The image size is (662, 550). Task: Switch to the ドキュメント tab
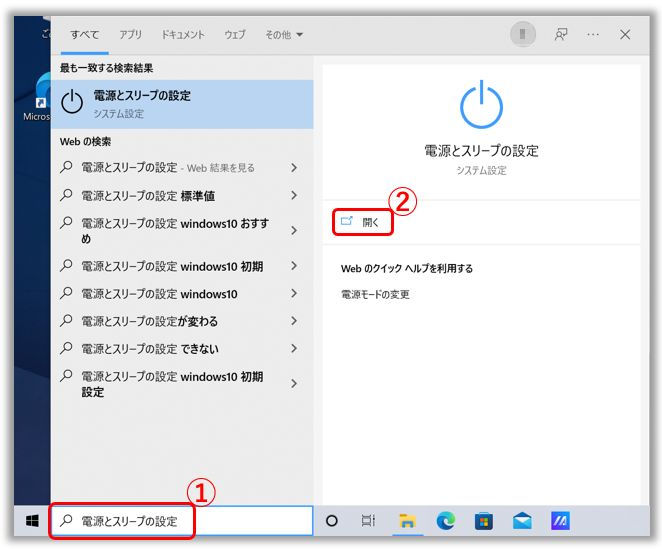[183, 35]
